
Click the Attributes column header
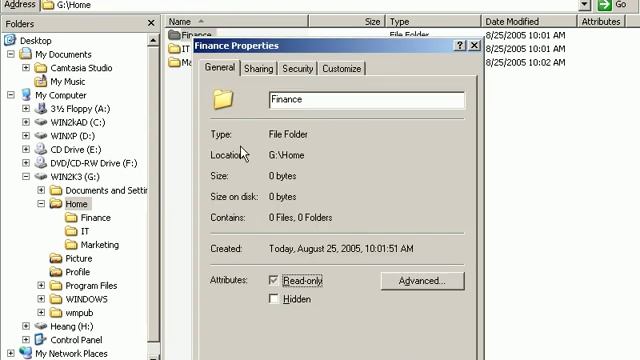[601, 22]
